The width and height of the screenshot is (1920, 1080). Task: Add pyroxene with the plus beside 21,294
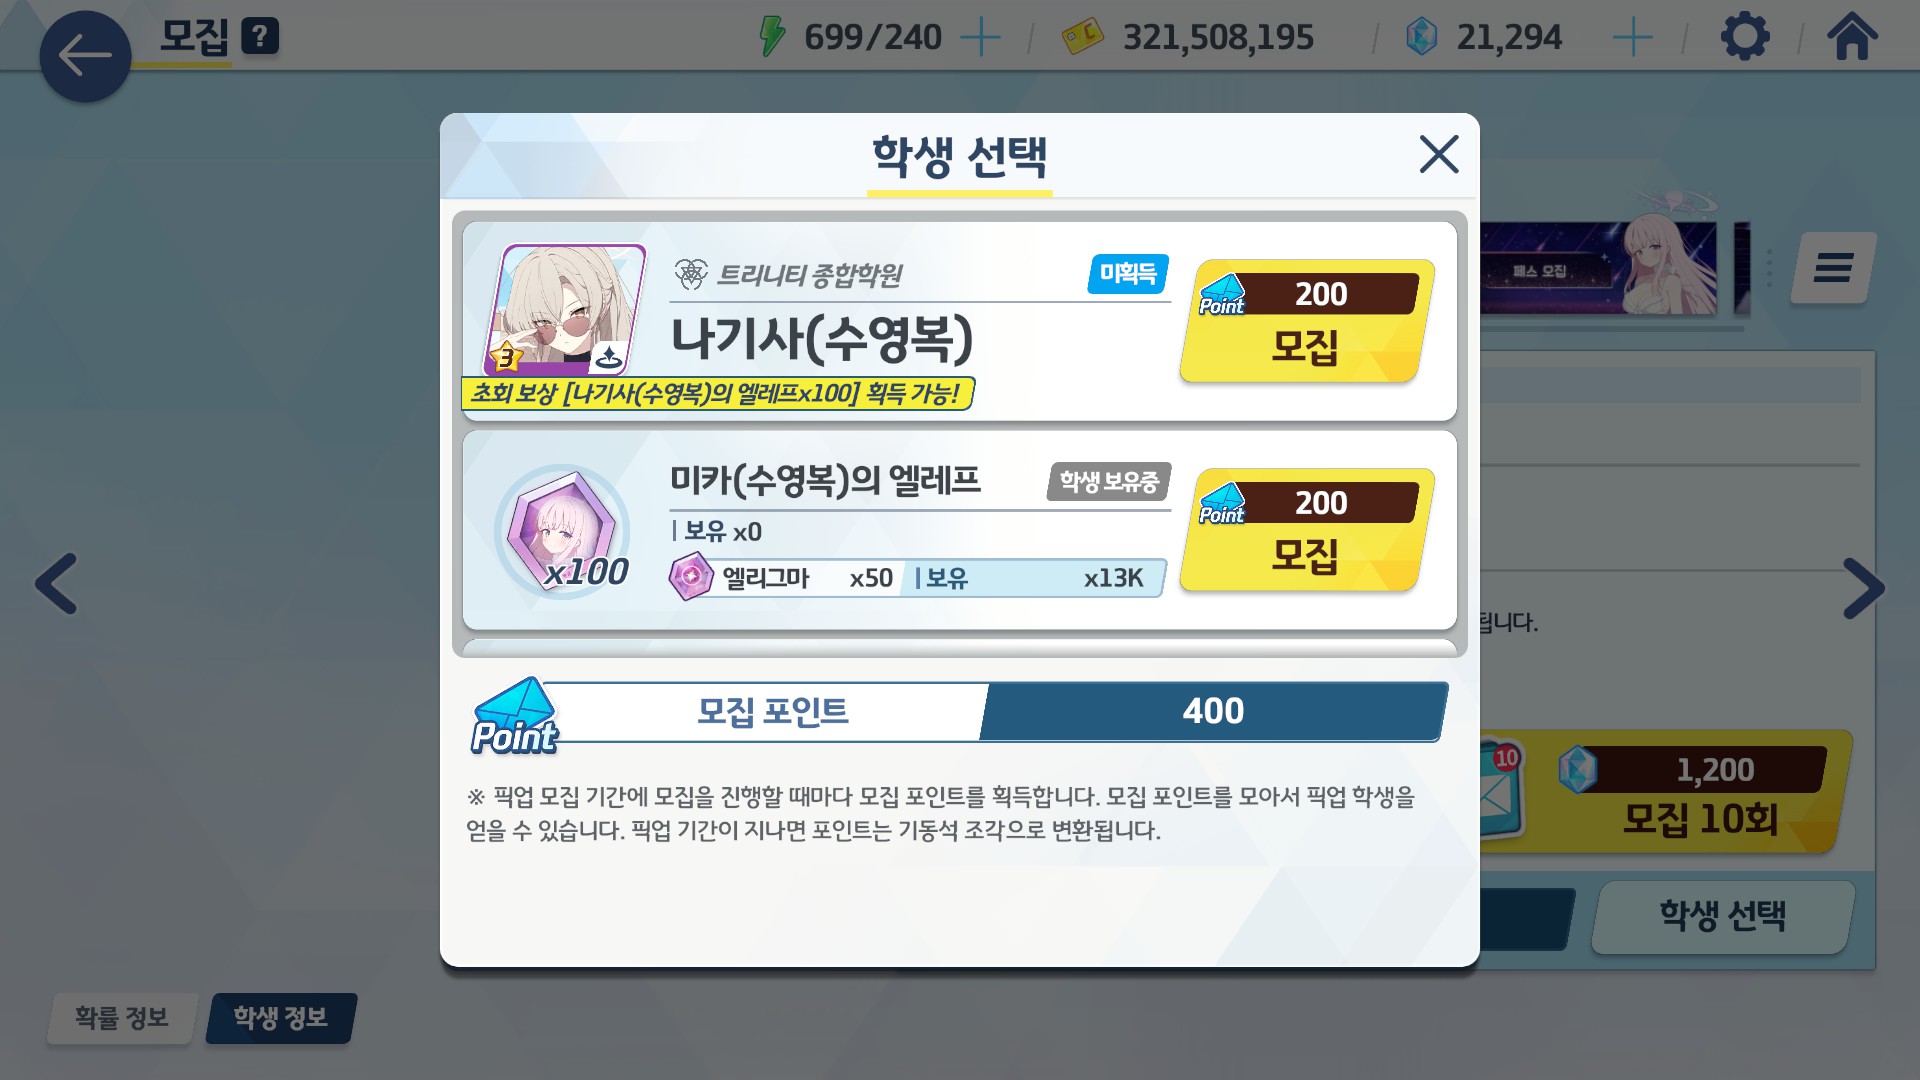pyautogui.click(x=1632, y=38)
